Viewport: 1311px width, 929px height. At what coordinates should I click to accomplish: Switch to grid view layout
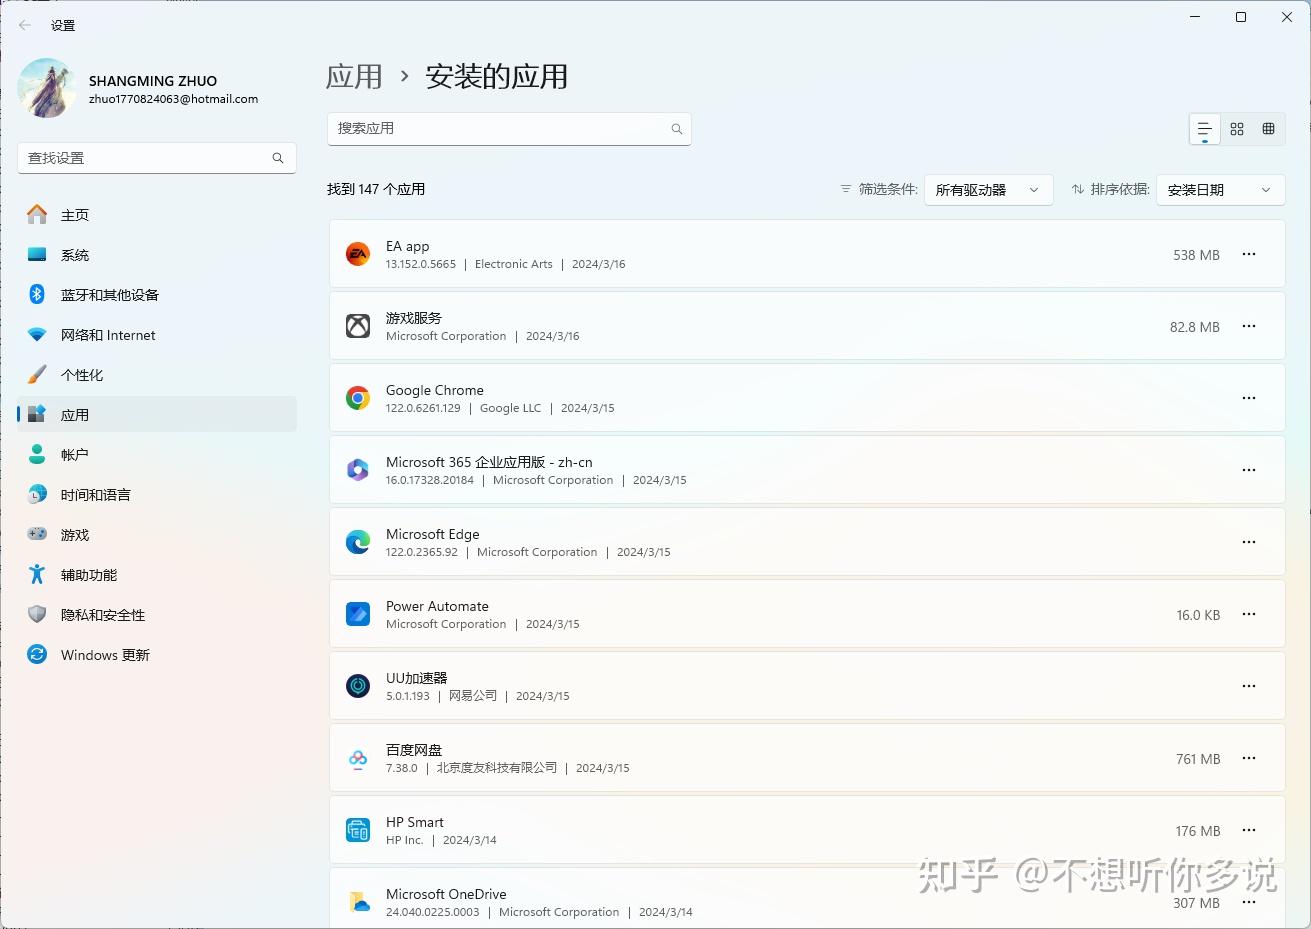(x=1237, y=129)
